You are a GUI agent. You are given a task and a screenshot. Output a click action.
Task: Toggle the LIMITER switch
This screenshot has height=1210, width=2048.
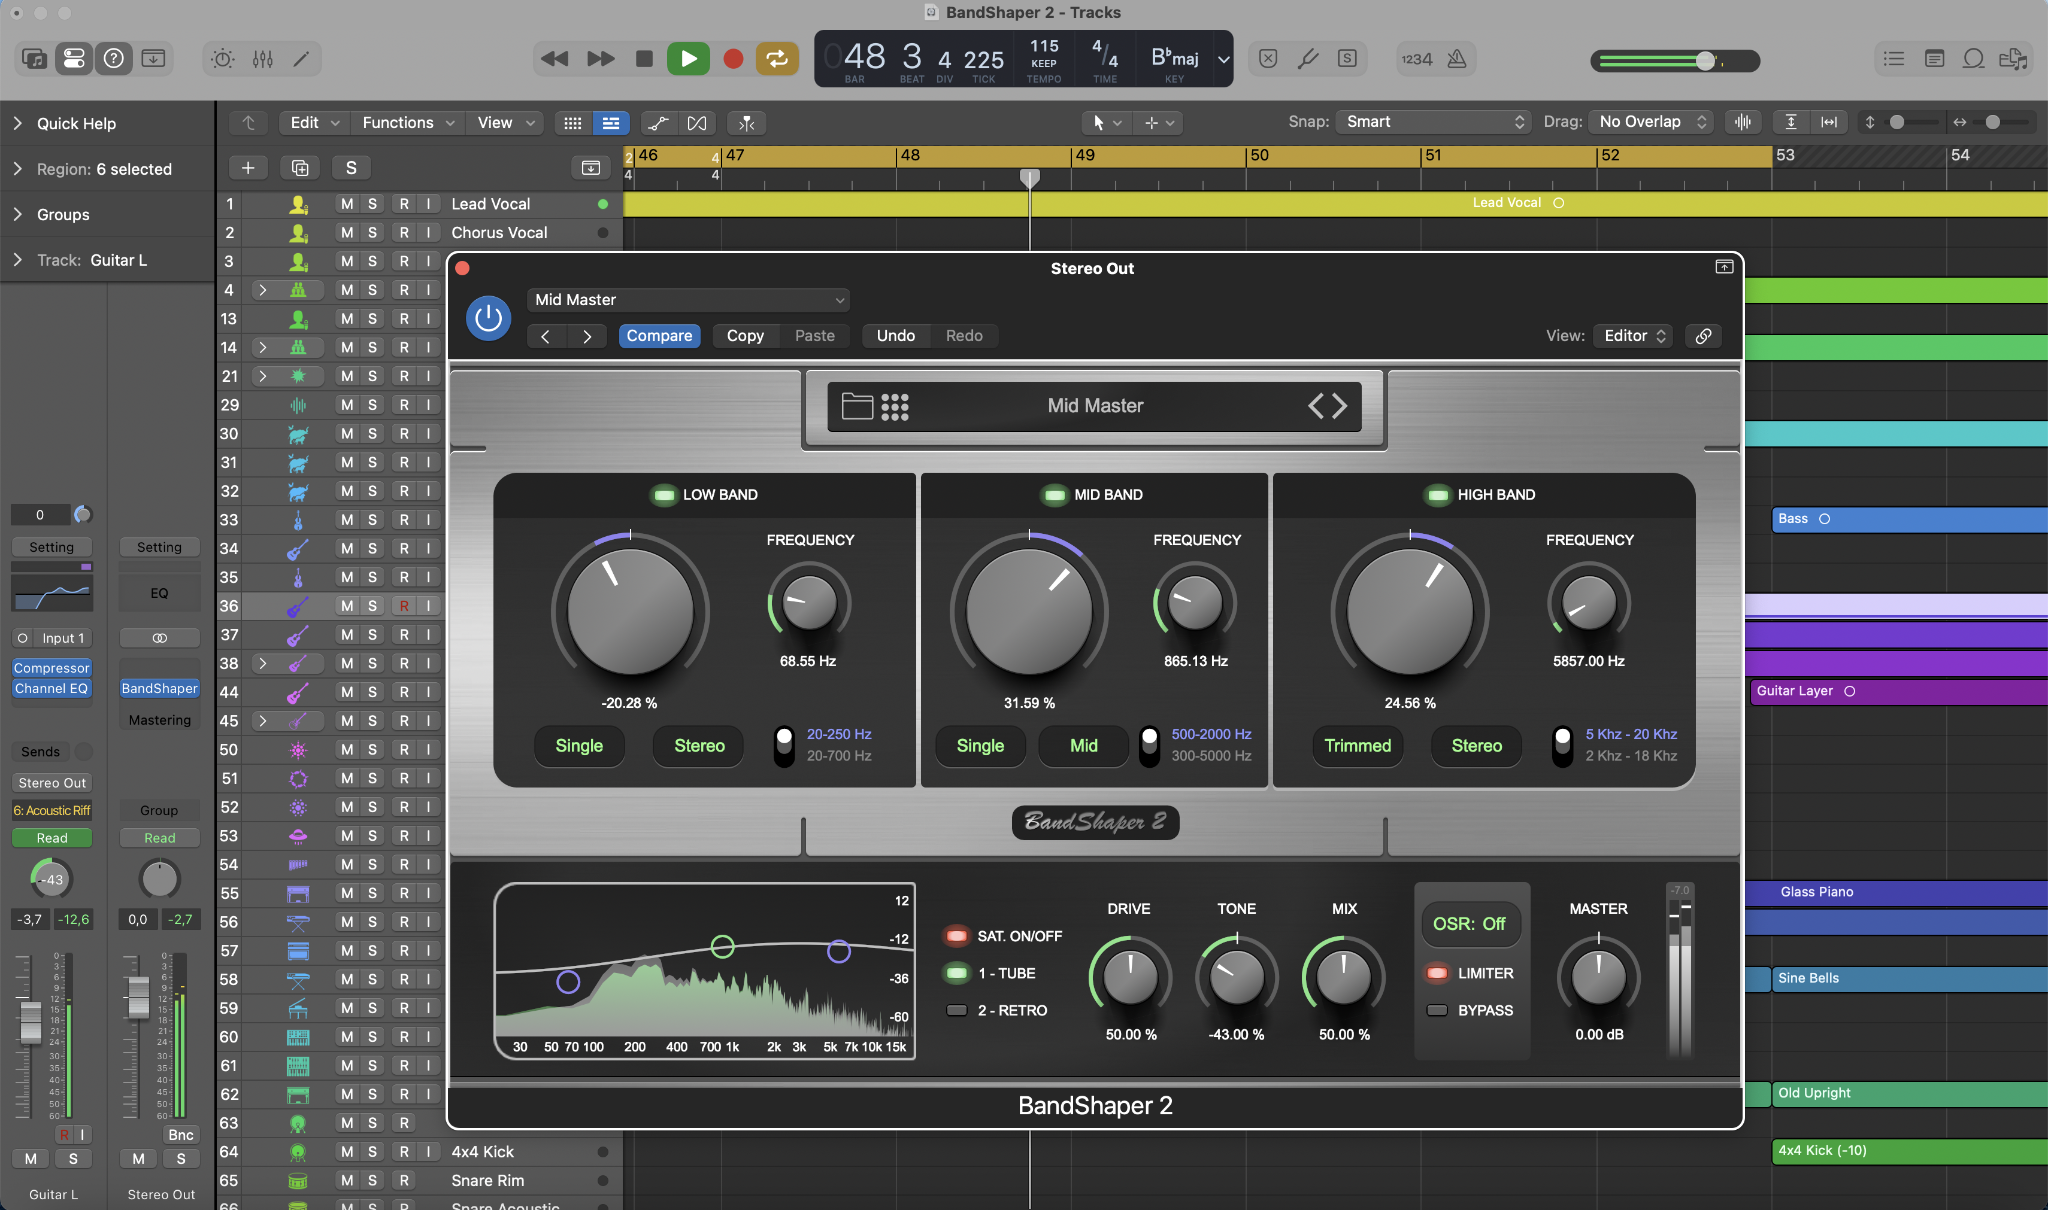(x=1437, y=973)
